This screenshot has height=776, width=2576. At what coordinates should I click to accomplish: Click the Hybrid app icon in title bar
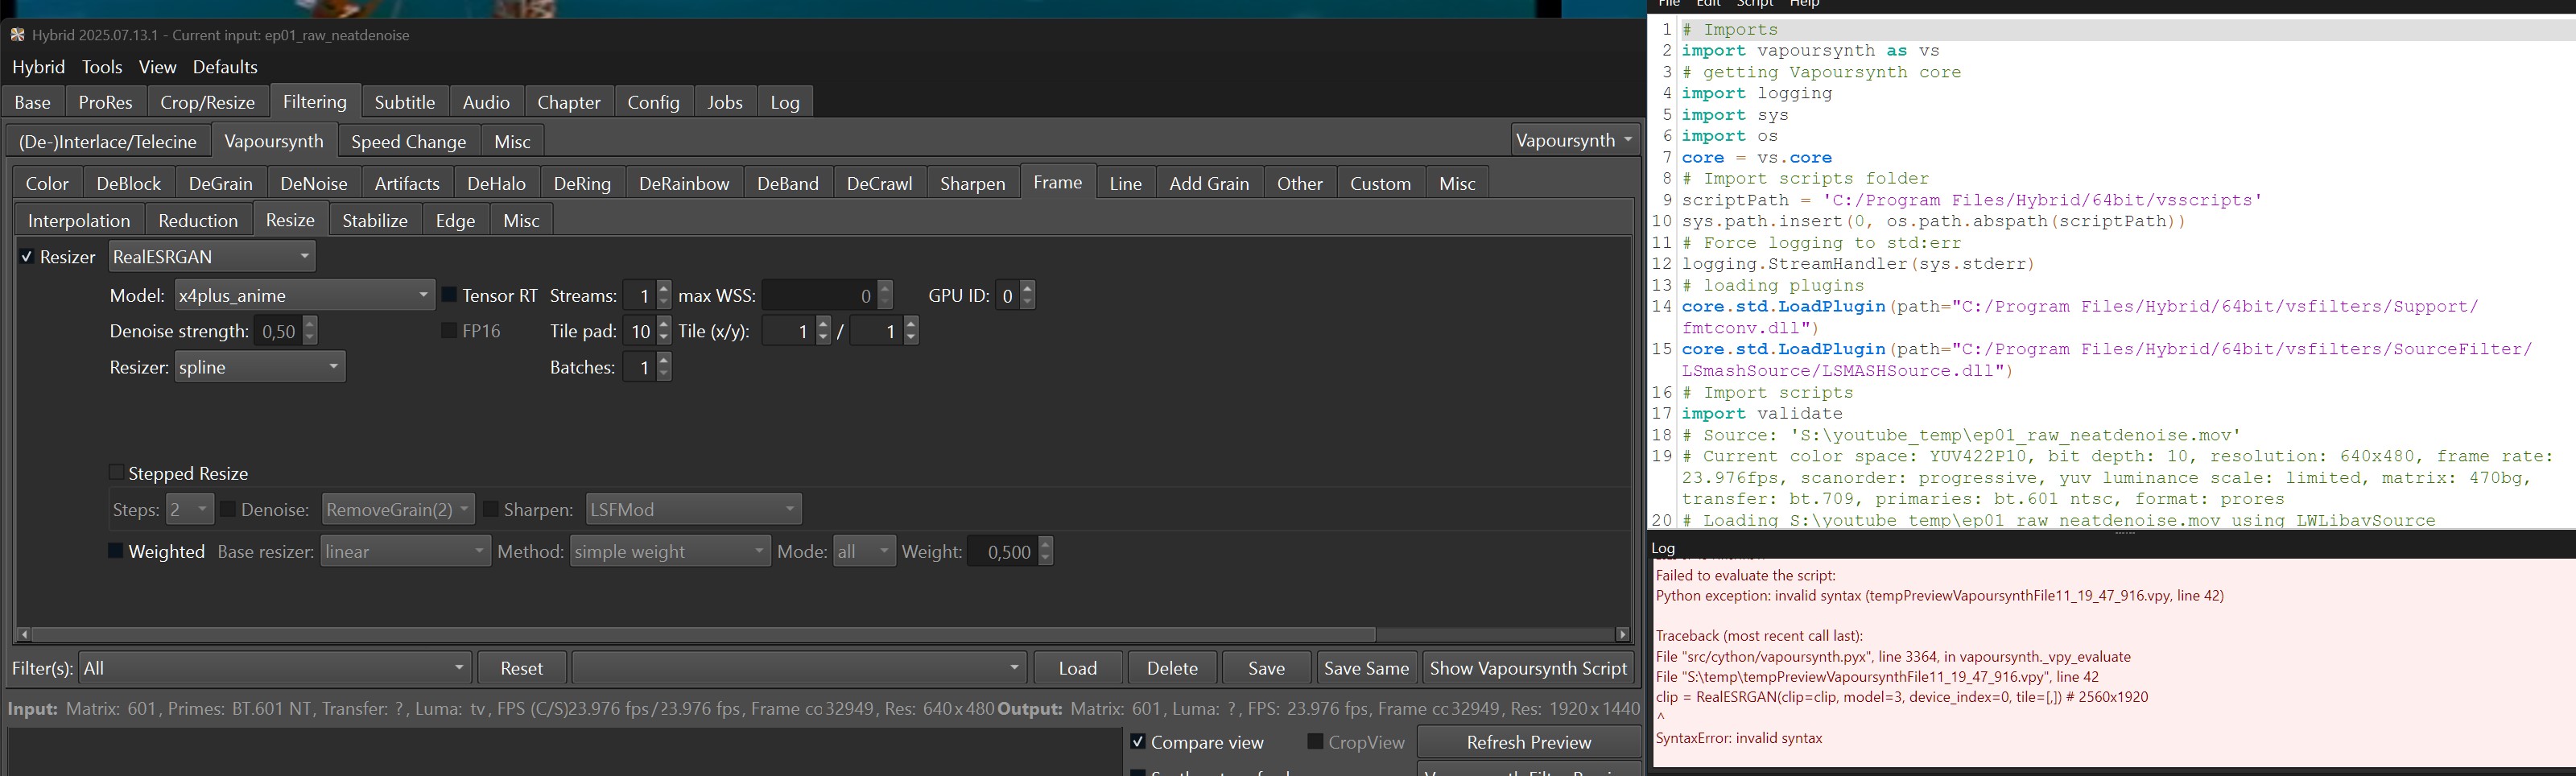coord(17,35)
